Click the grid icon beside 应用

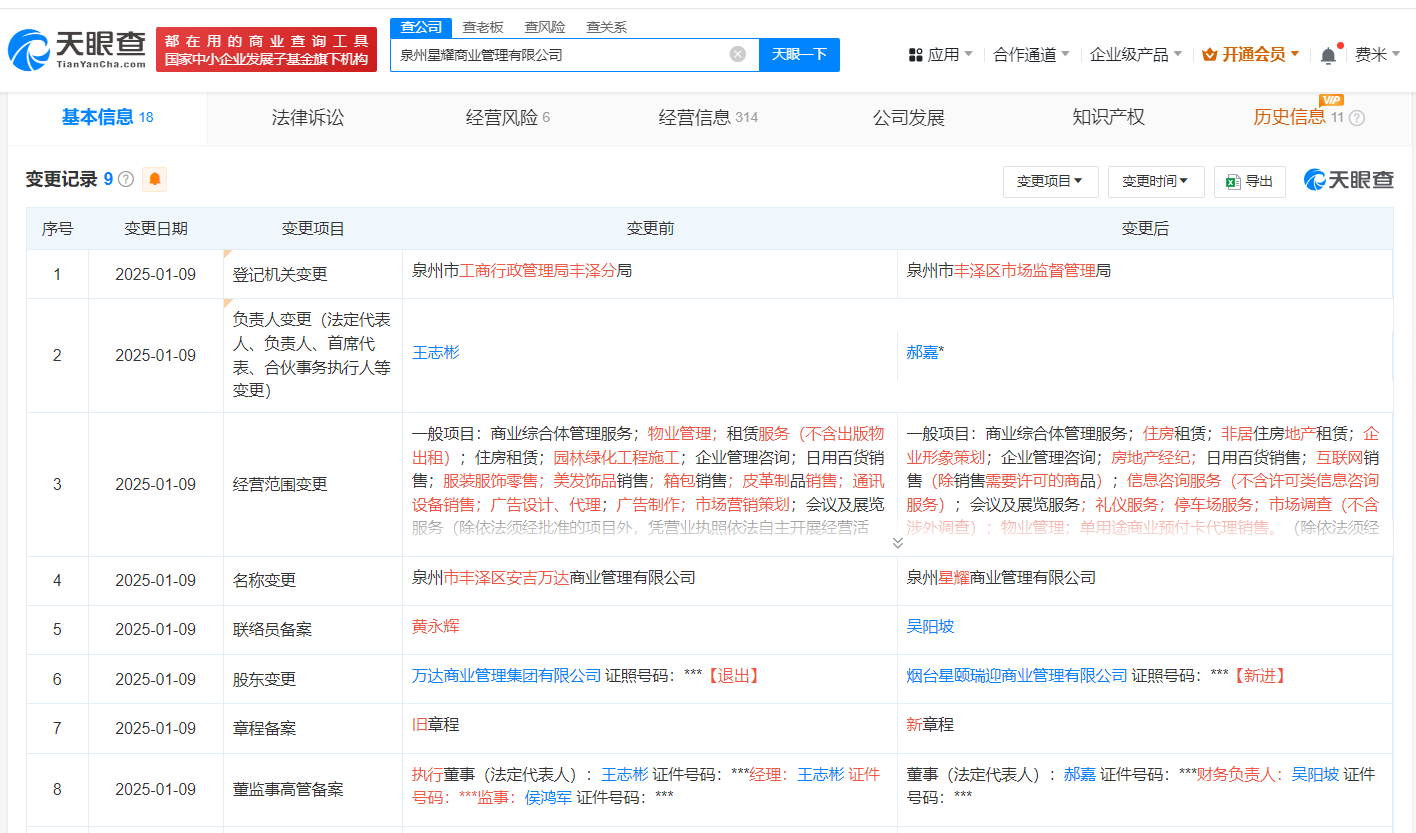[914, 53]
